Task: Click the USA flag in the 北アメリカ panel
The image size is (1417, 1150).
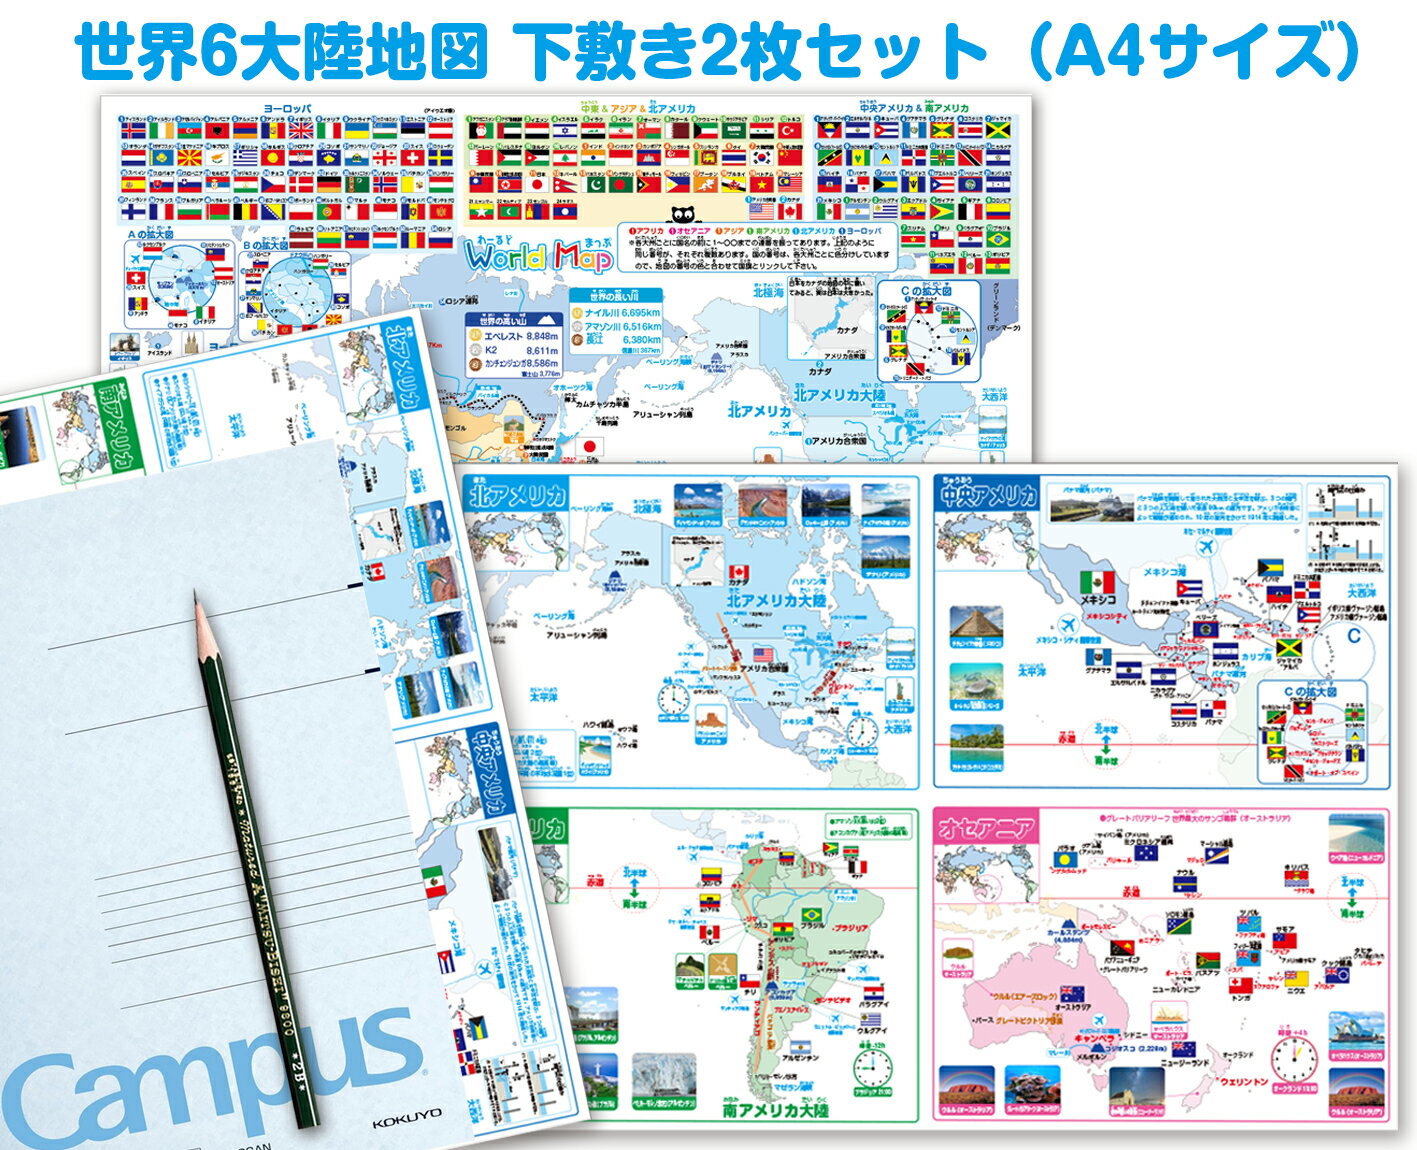Action: 765,653
